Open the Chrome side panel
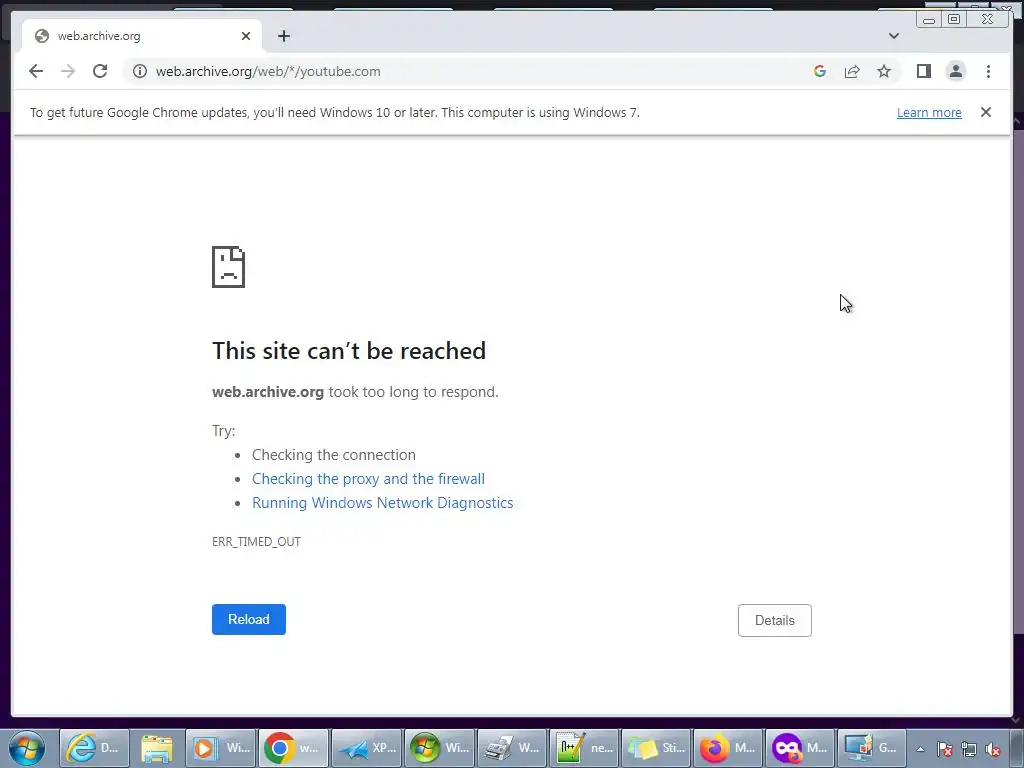The width and height of the screenshot is (1024, 768). [923, 71]
